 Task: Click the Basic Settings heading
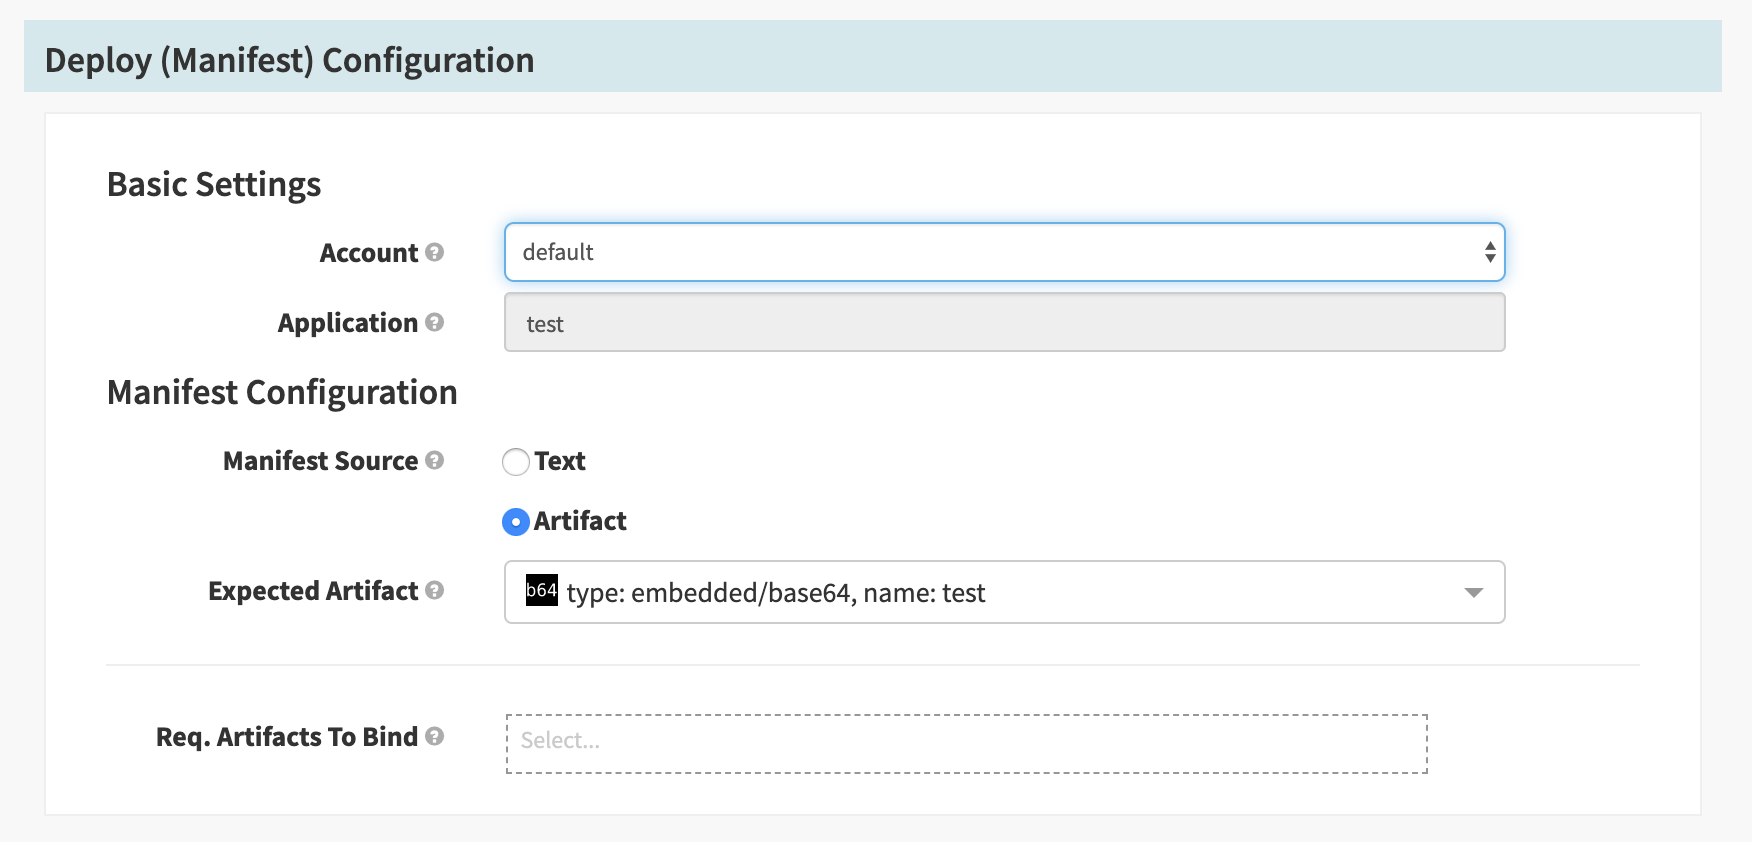coord(214,184)
